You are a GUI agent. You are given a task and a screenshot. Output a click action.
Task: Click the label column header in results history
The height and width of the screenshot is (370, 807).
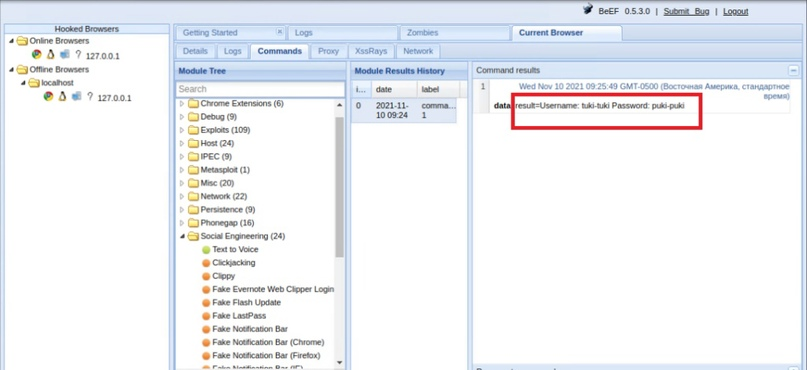(438, 89)
